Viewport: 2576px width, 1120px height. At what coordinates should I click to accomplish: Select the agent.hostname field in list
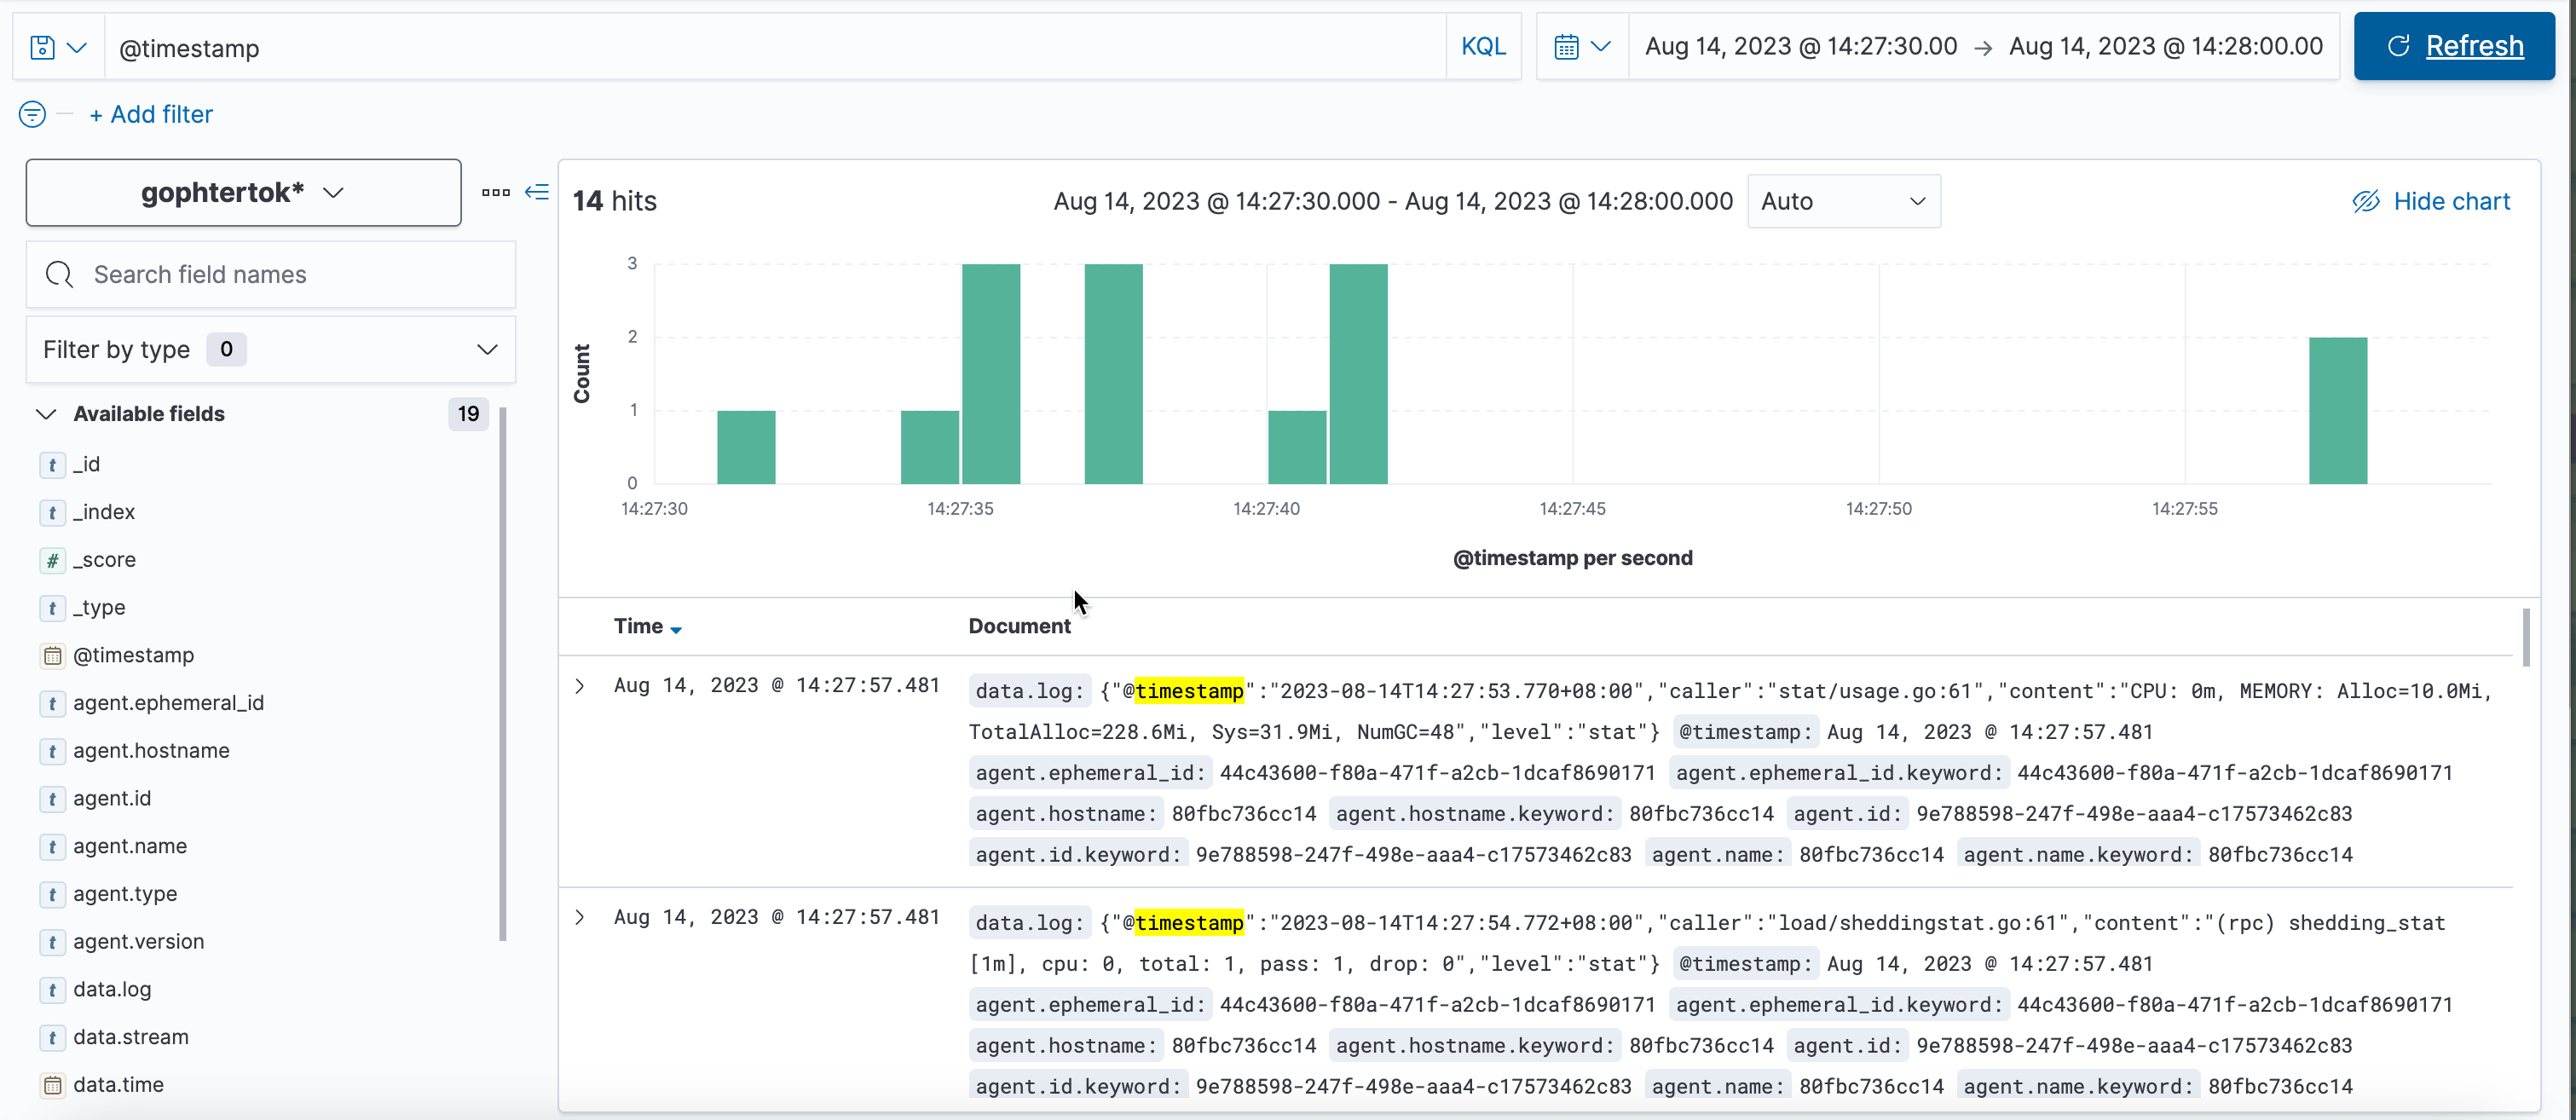pyautogui.click(x=151, y=751)
